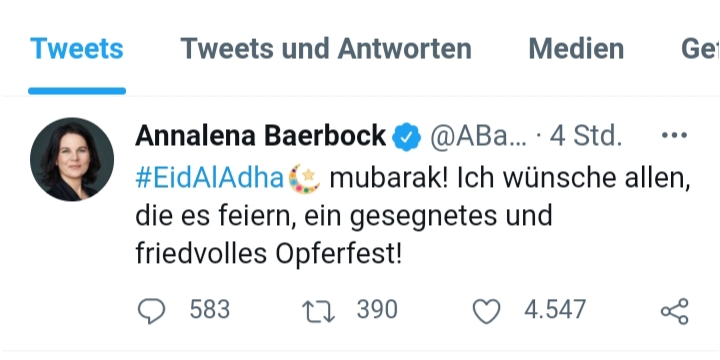Click the Annalena Baerbock display name
Screen dimensions: 720x360
click(260, 136)
